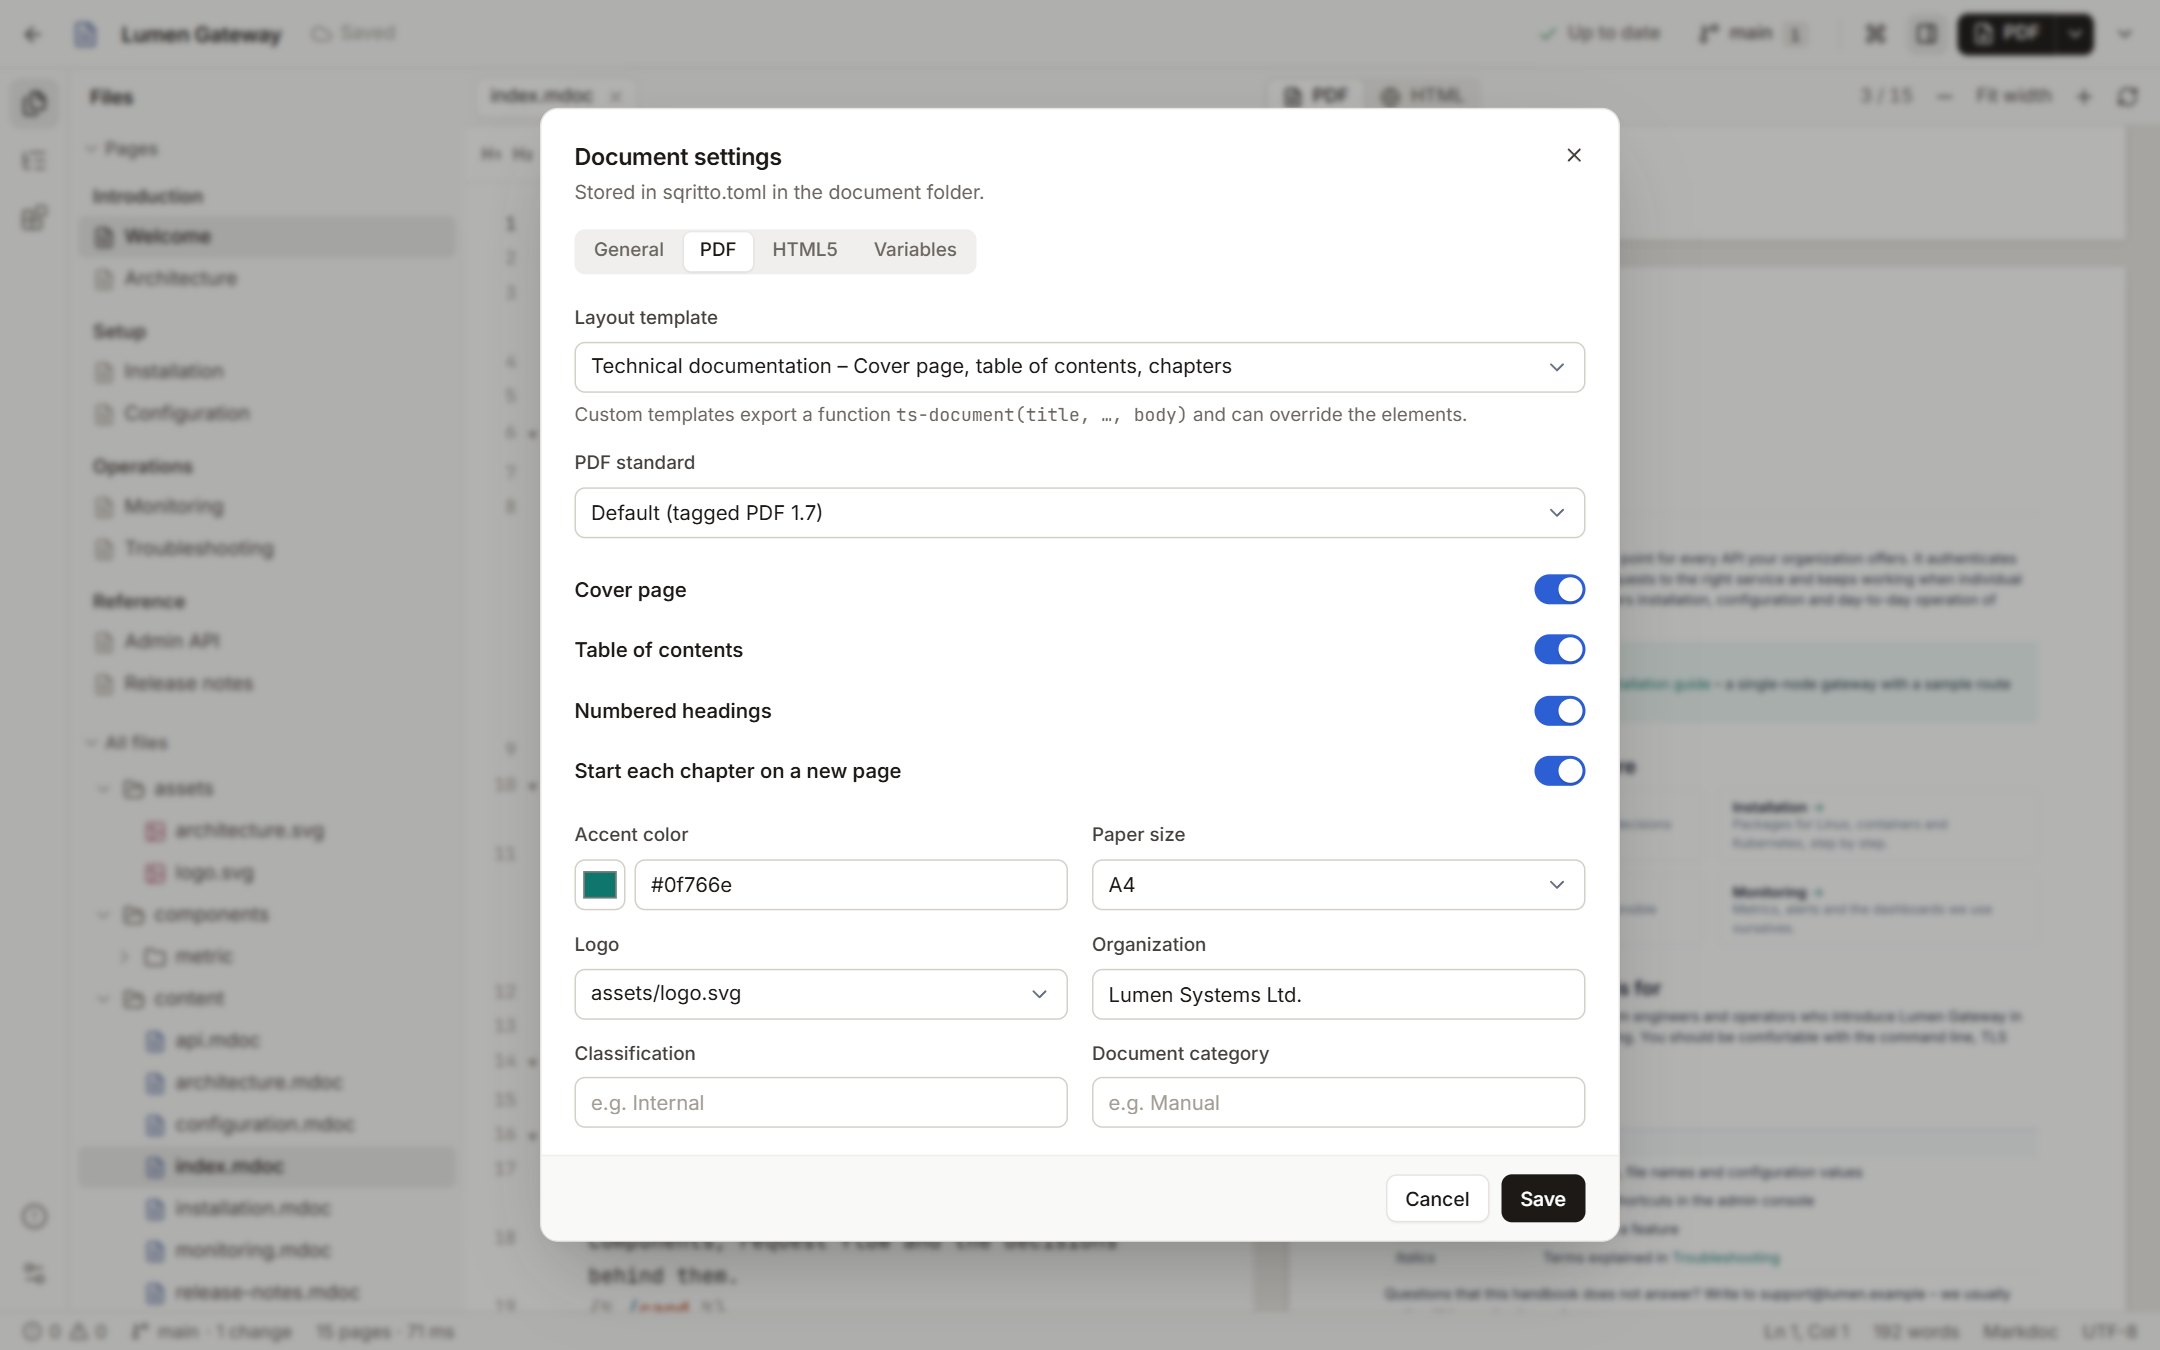Screen dimensions: 2160x1350
Task: Select index.mdoc in the file tree
Action: click(x=266, y=1167)
